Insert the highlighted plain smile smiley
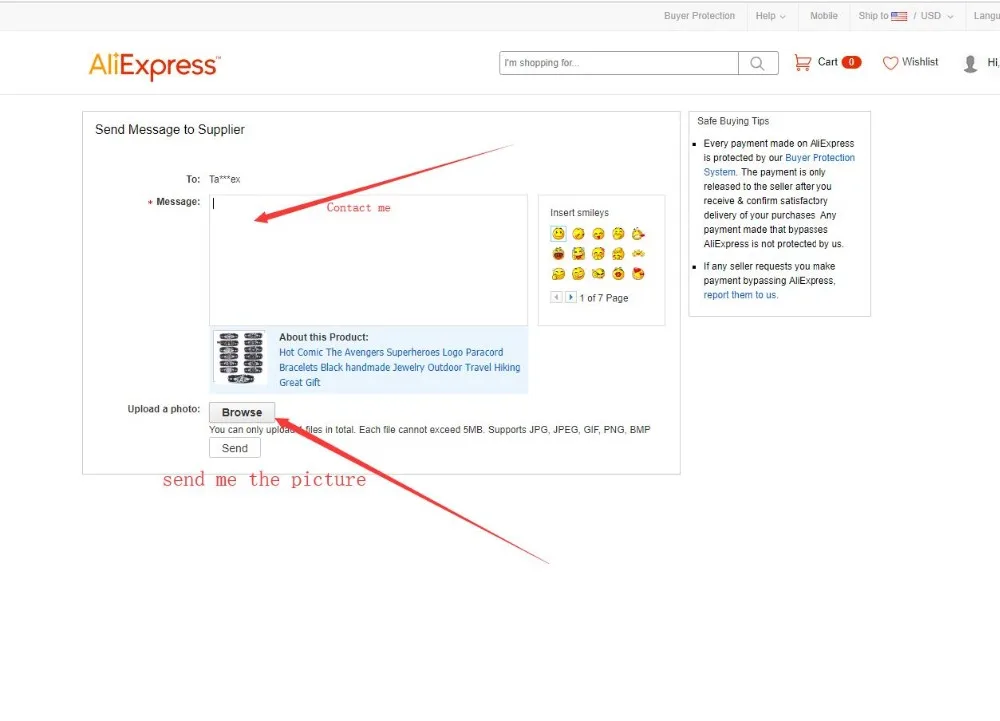The width and height of the screenshot is (1000, 721). (558, 234)
